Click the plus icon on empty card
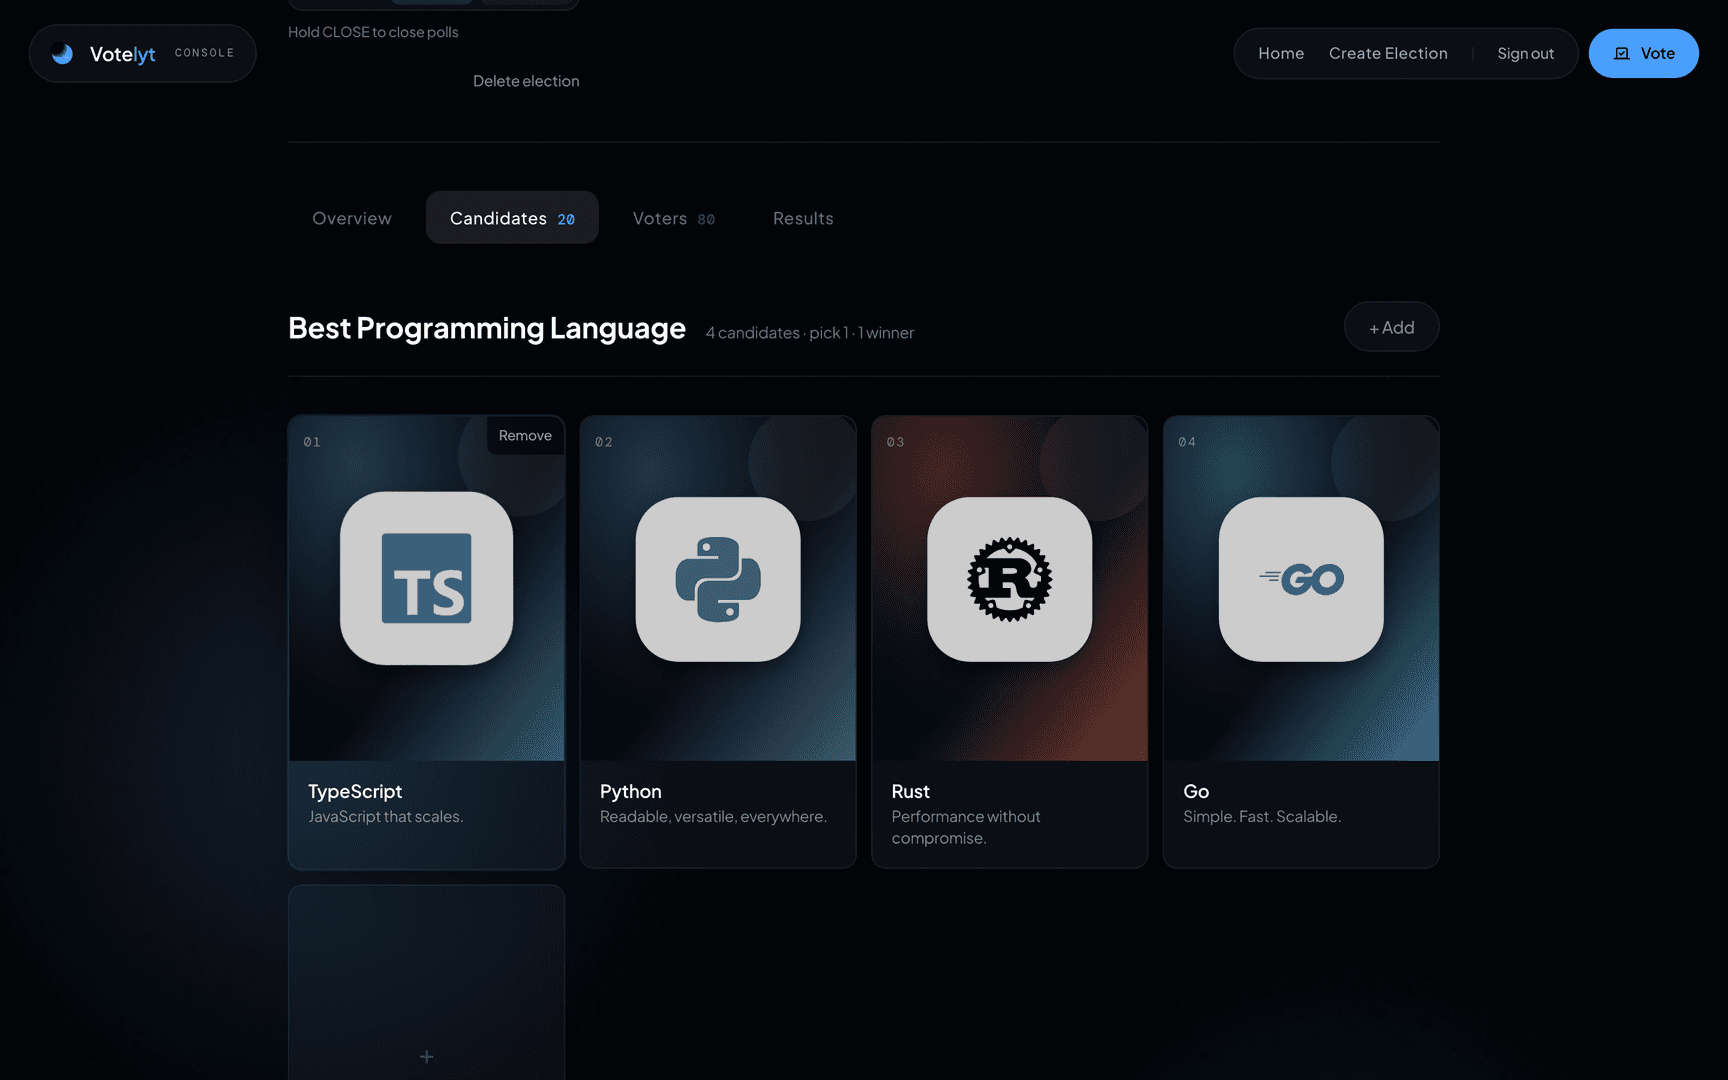 coord(427,1057)
